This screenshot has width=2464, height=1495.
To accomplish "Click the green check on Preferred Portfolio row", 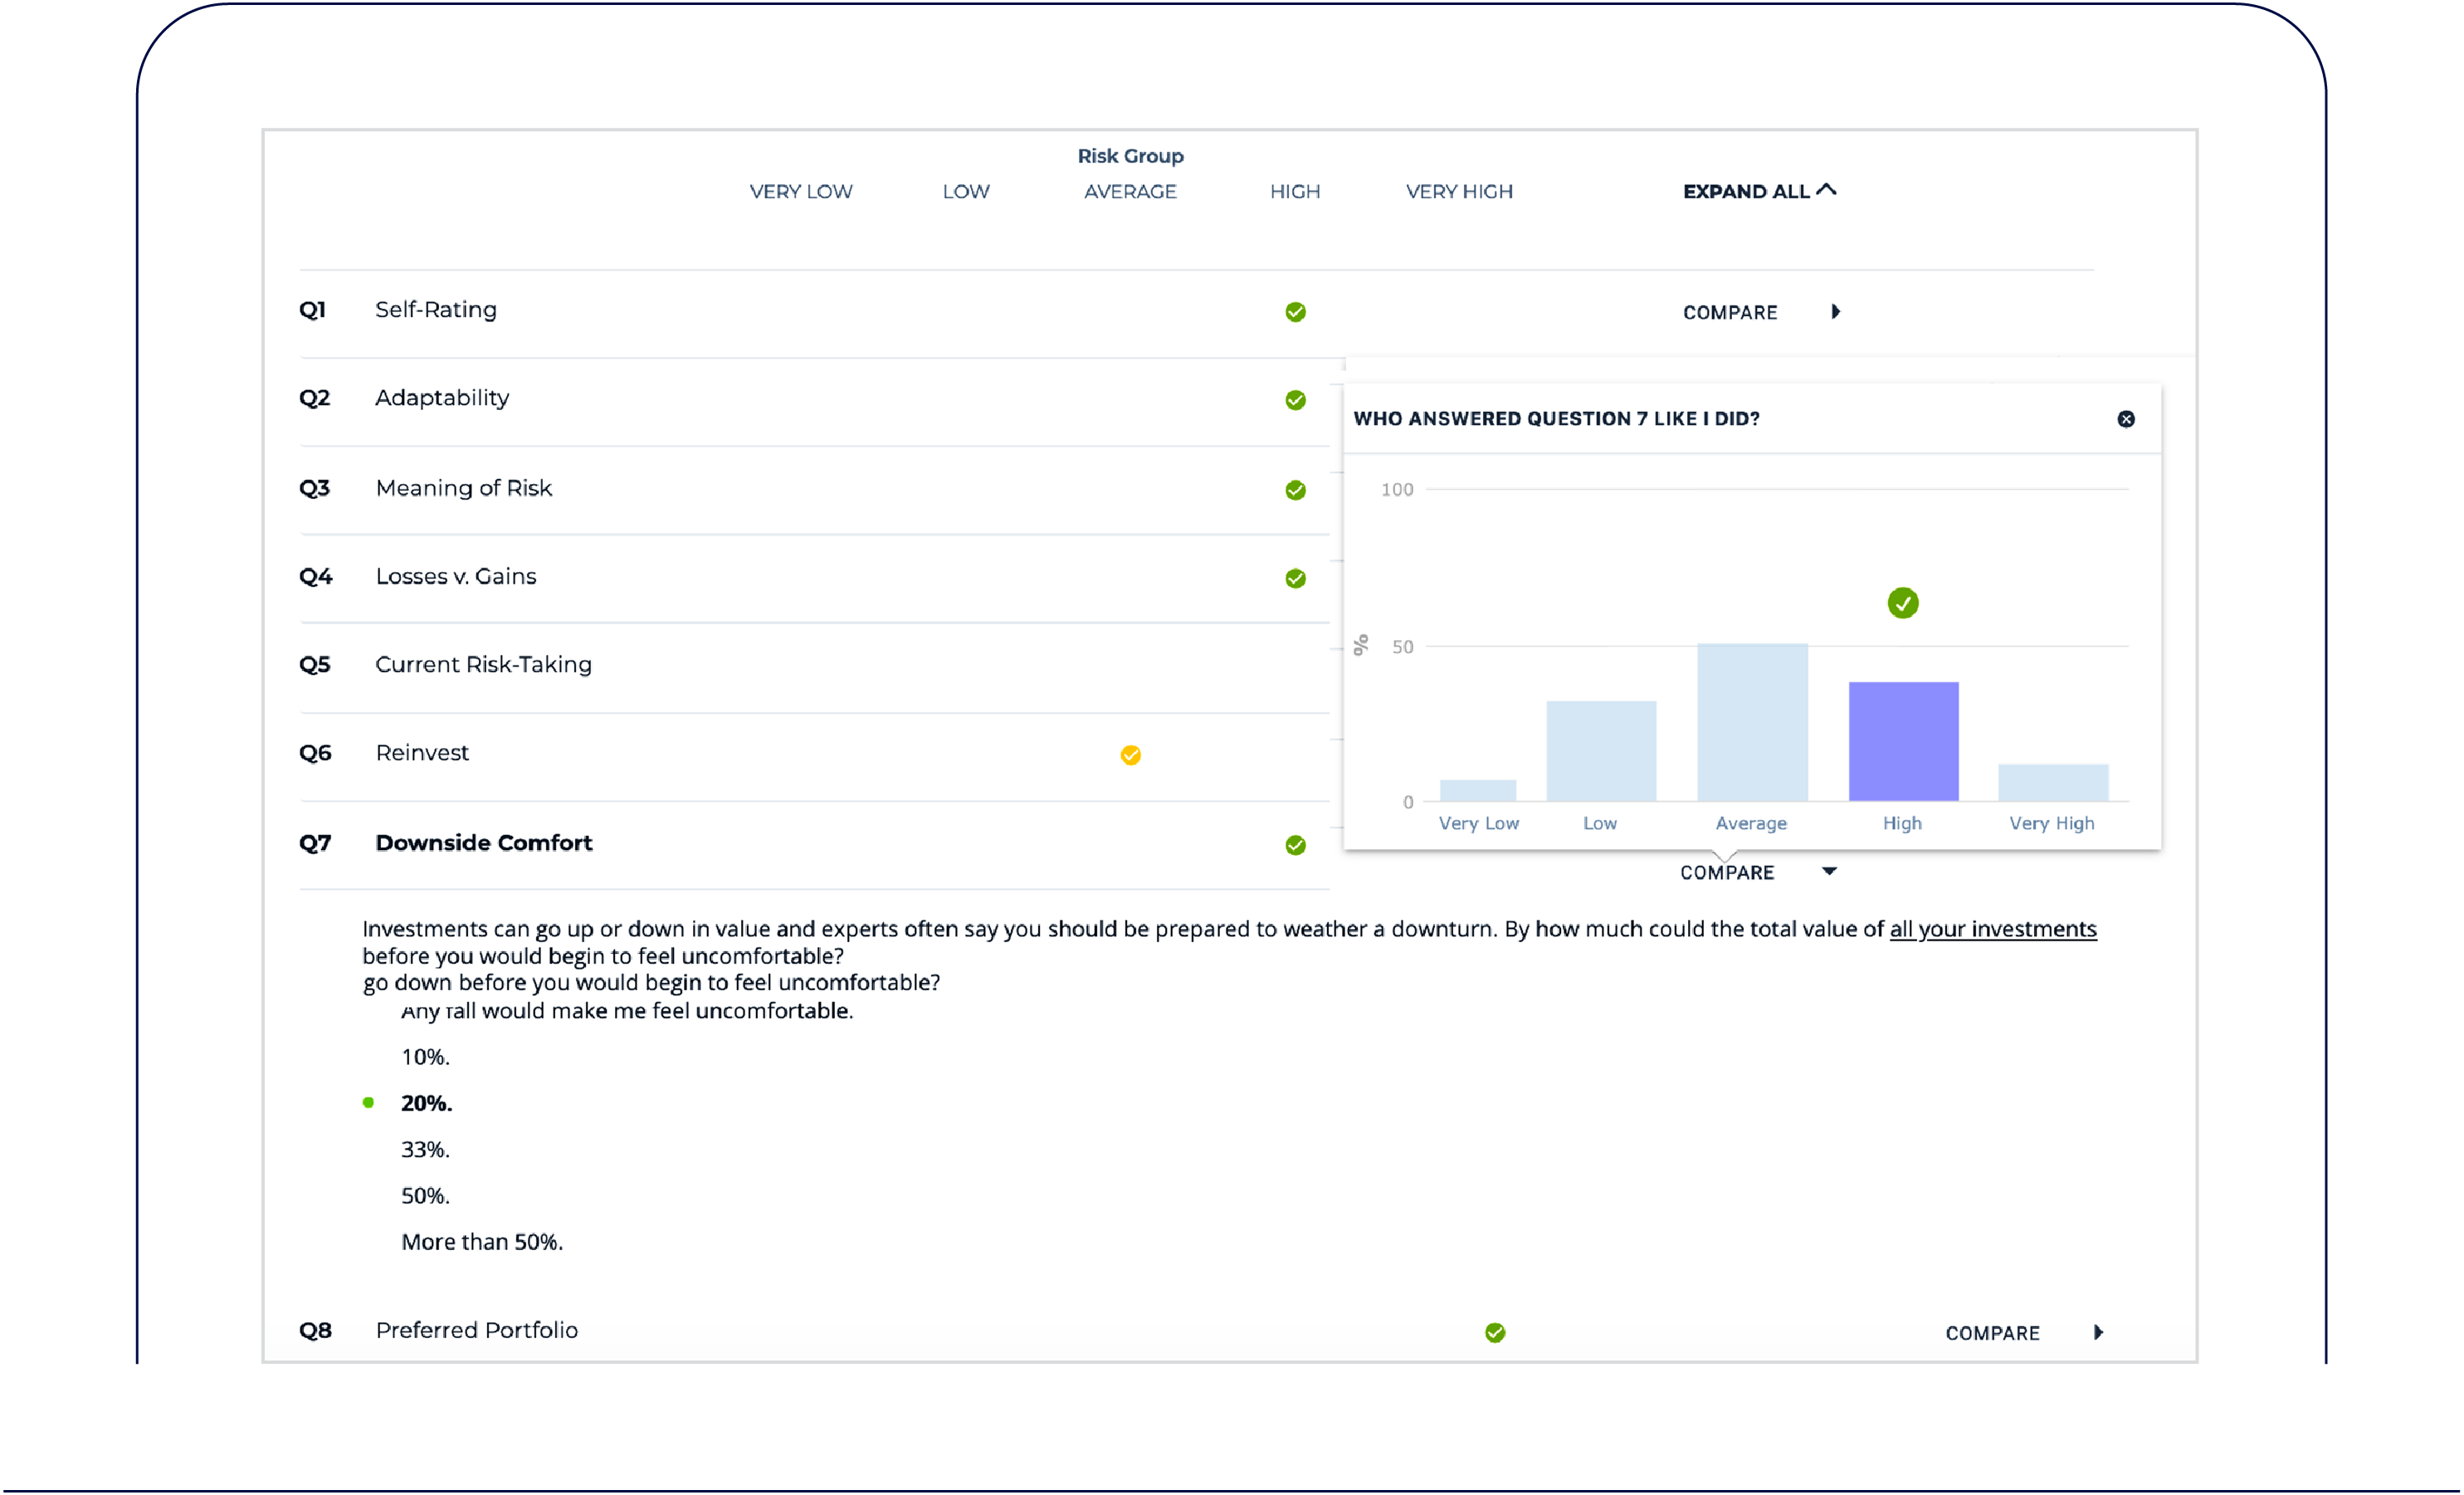I will [x=1495, y=1332].
